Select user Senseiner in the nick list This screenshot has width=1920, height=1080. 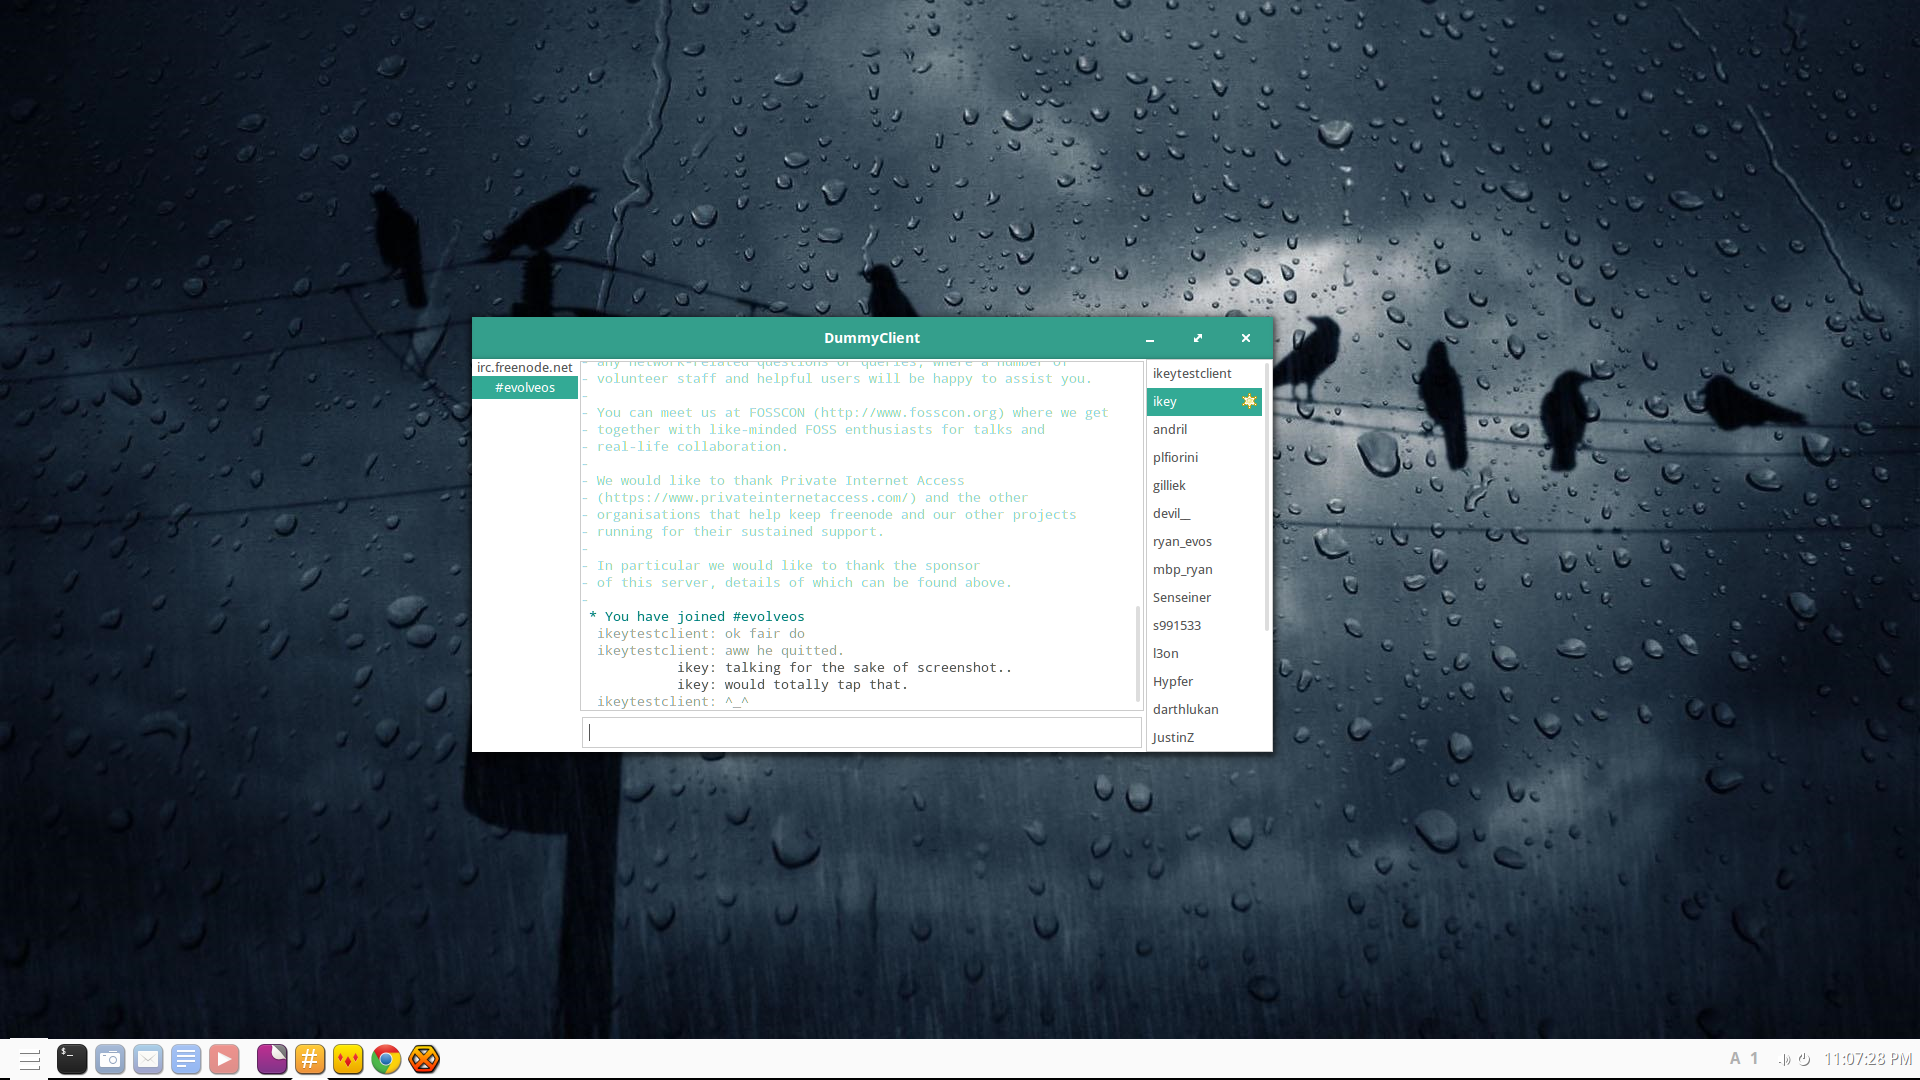1204,597
